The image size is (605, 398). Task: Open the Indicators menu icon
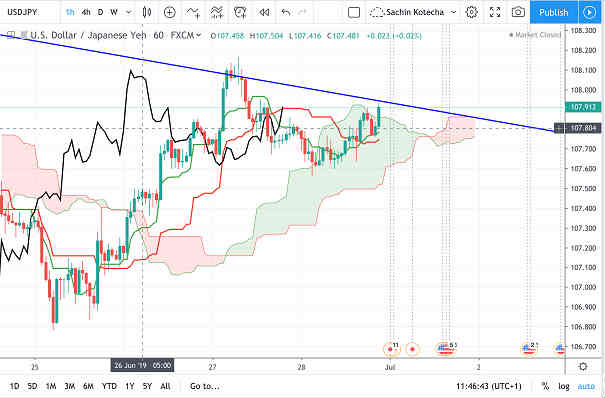[193, 12]
